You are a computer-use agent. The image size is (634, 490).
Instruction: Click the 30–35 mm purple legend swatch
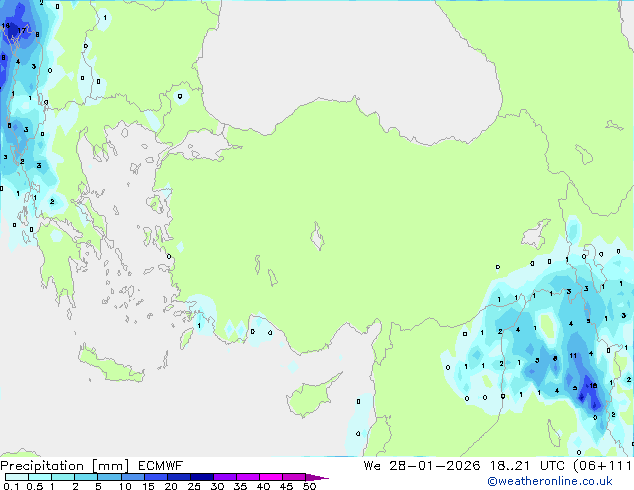[224, 477]
